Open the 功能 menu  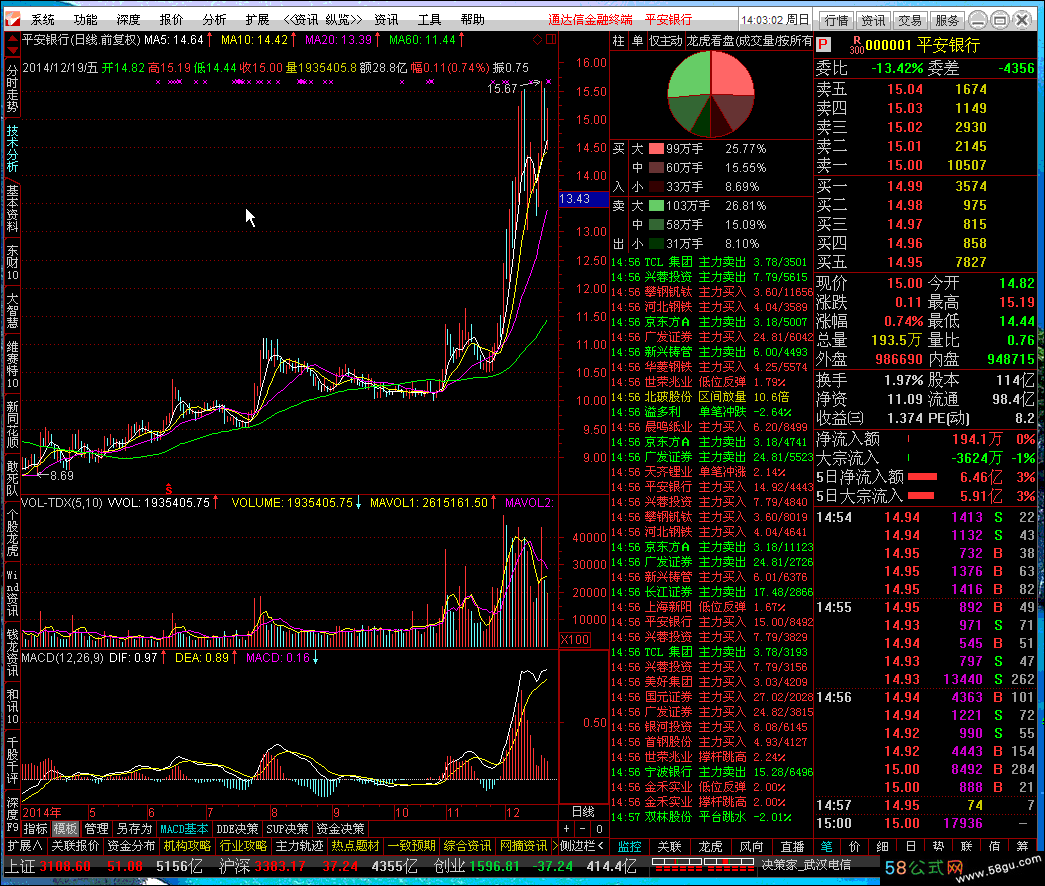pyautogui.click(x=85, y=19)
